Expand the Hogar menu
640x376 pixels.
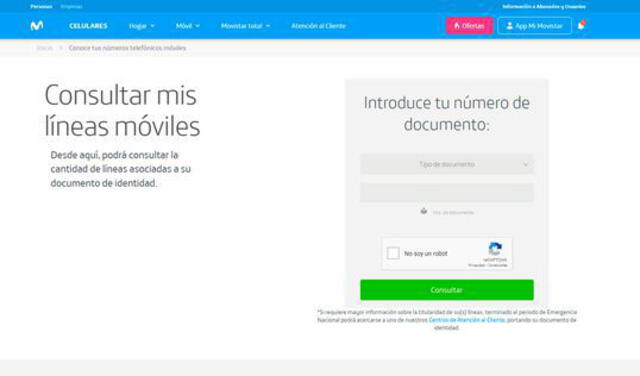click(x=142, y=26)
